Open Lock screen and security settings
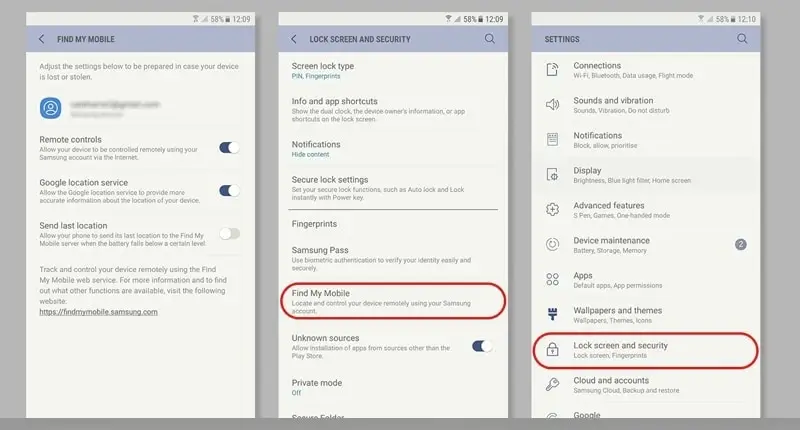Screen dimensions: 800x430 [645, 350]
